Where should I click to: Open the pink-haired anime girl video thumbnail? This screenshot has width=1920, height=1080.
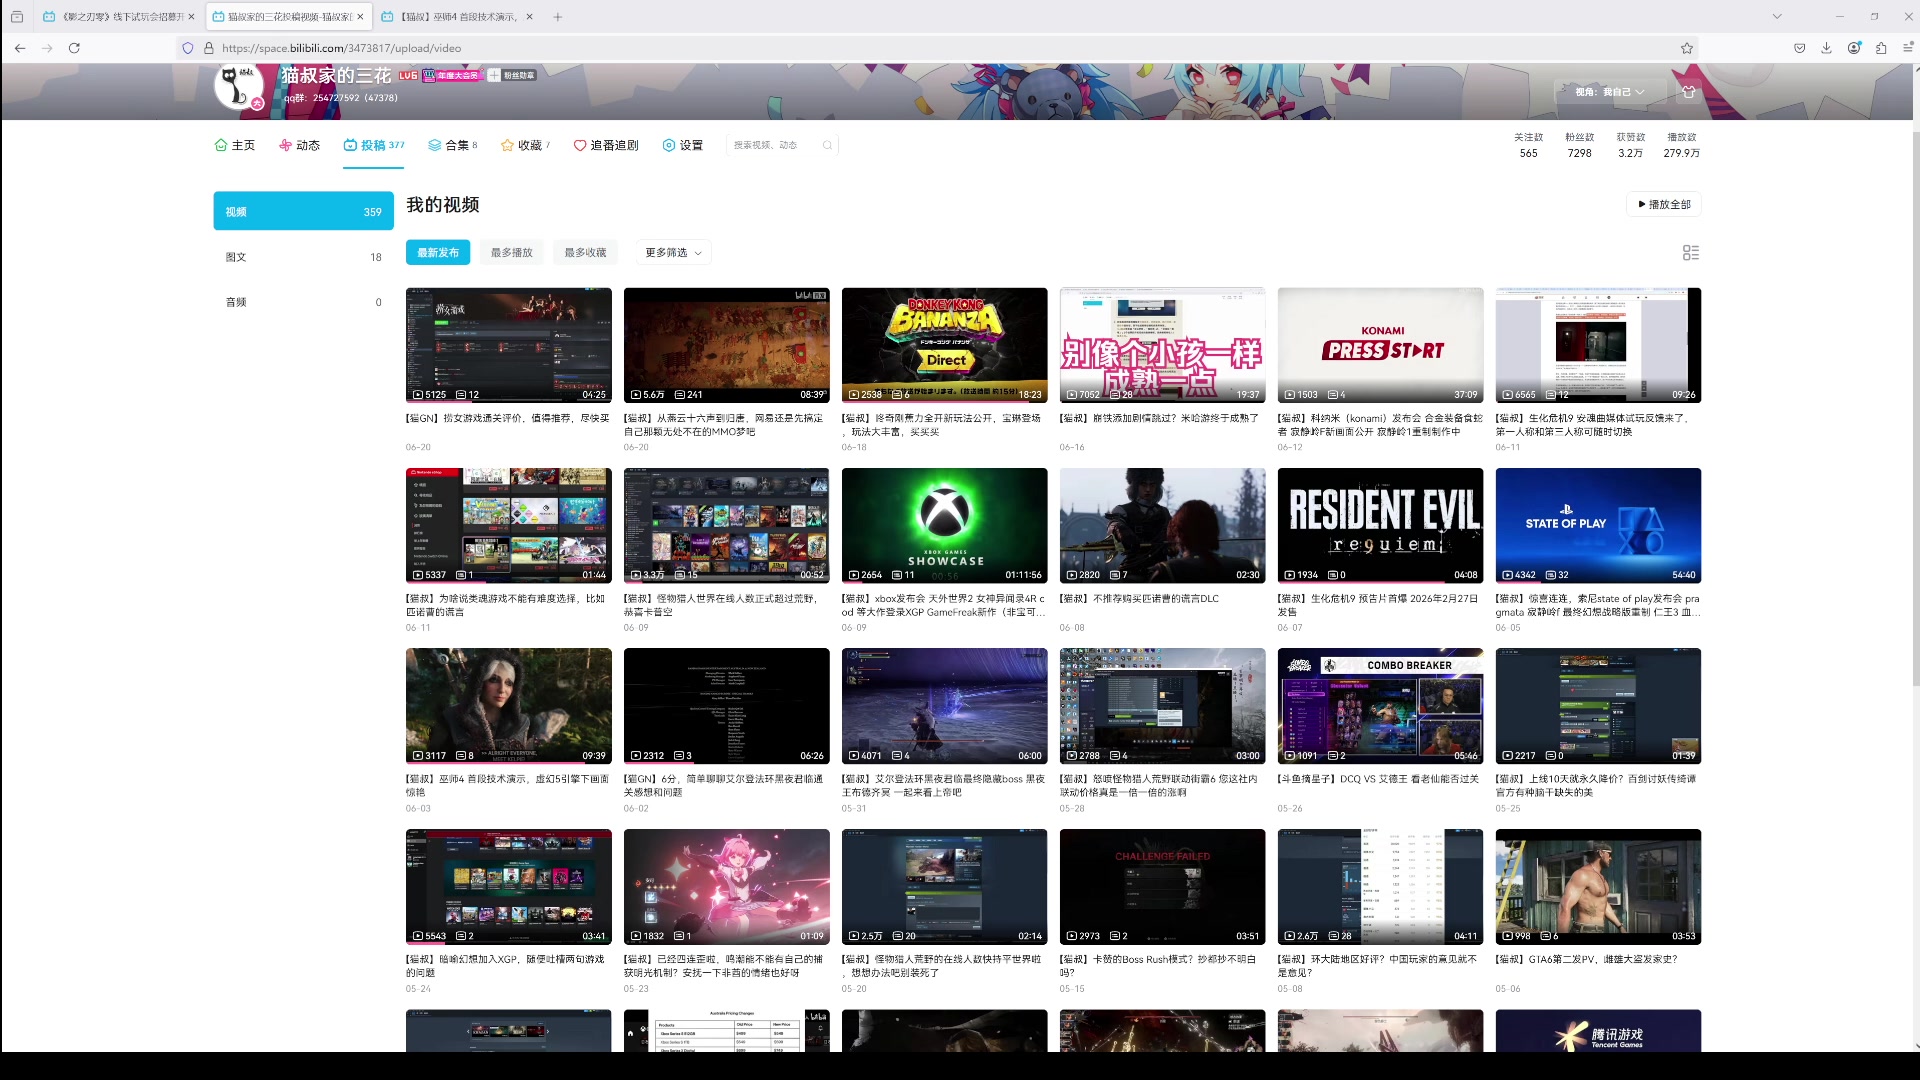click(x=727, y=887)
